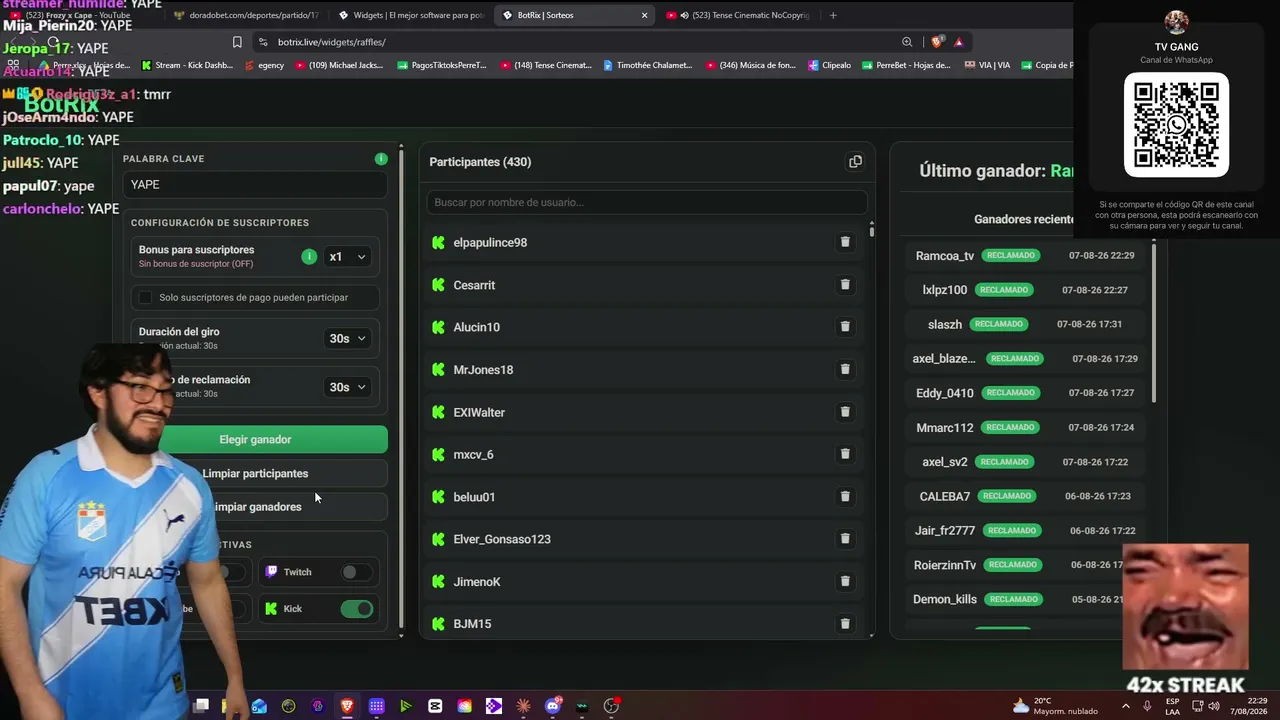
Task: Remove Elver_Gonsaso123 with trash icon
Action: [845, 539]
